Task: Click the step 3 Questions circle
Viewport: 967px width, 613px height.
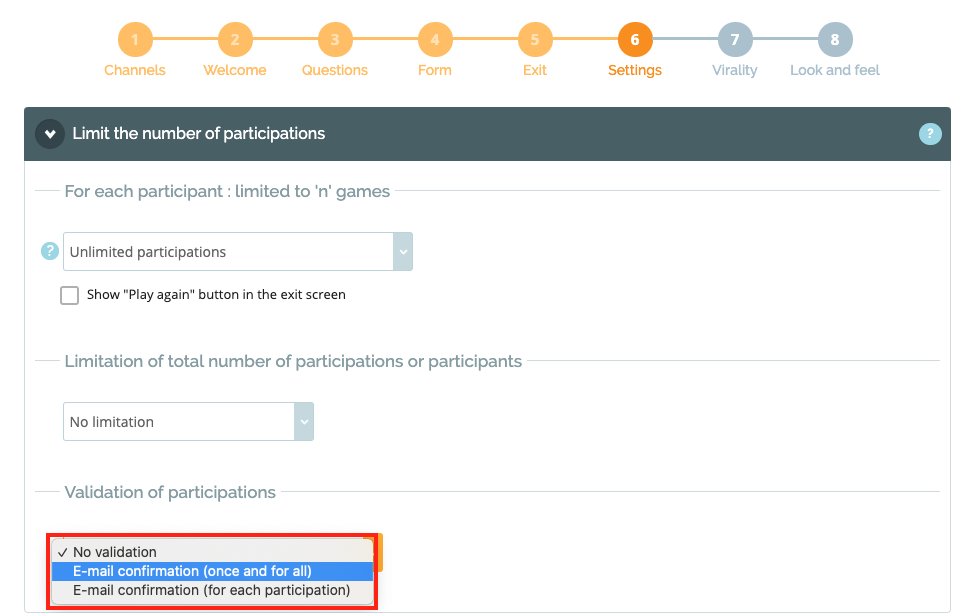Action: coord(335,41)
